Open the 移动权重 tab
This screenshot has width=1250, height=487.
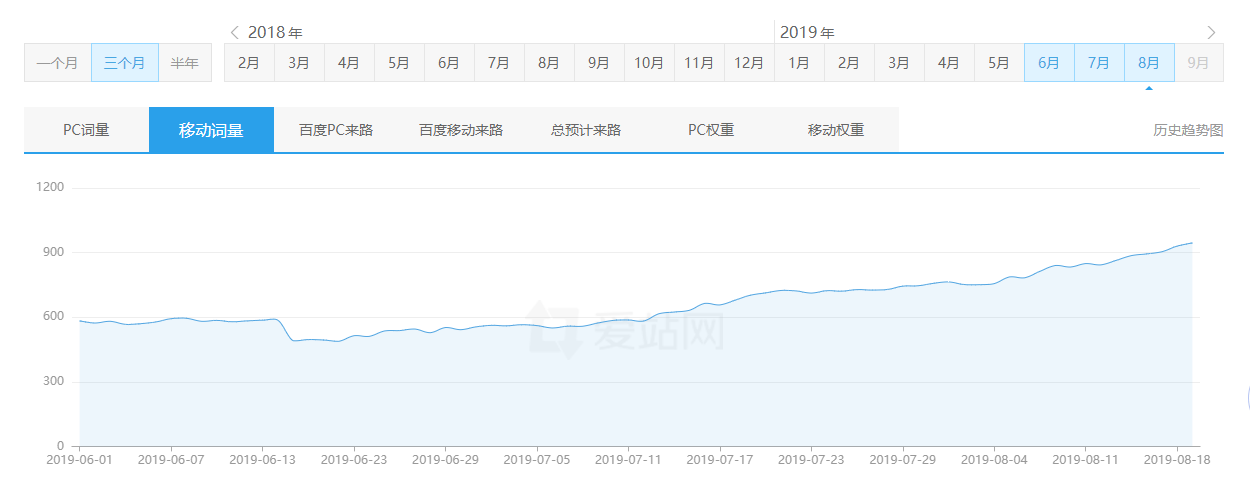coord(836,130)
